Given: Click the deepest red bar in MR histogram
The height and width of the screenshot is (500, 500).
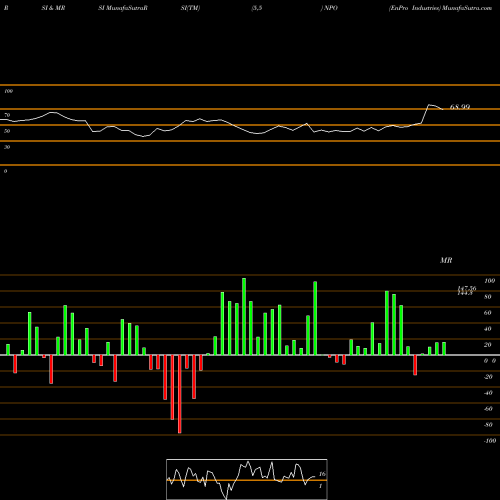Looking at the screenshot, I should click(x=180, y=394).
